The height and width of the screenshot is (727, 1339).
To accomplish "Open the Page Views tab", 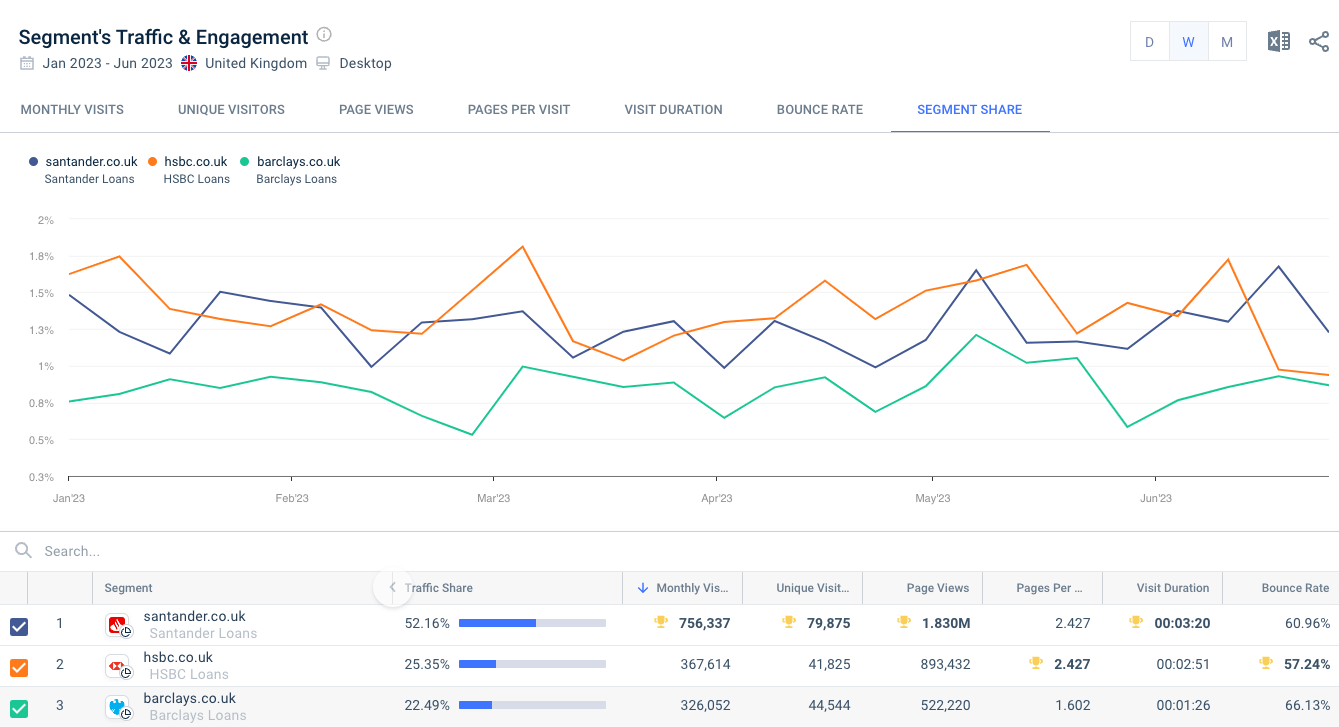I will [x=376, y=110].
